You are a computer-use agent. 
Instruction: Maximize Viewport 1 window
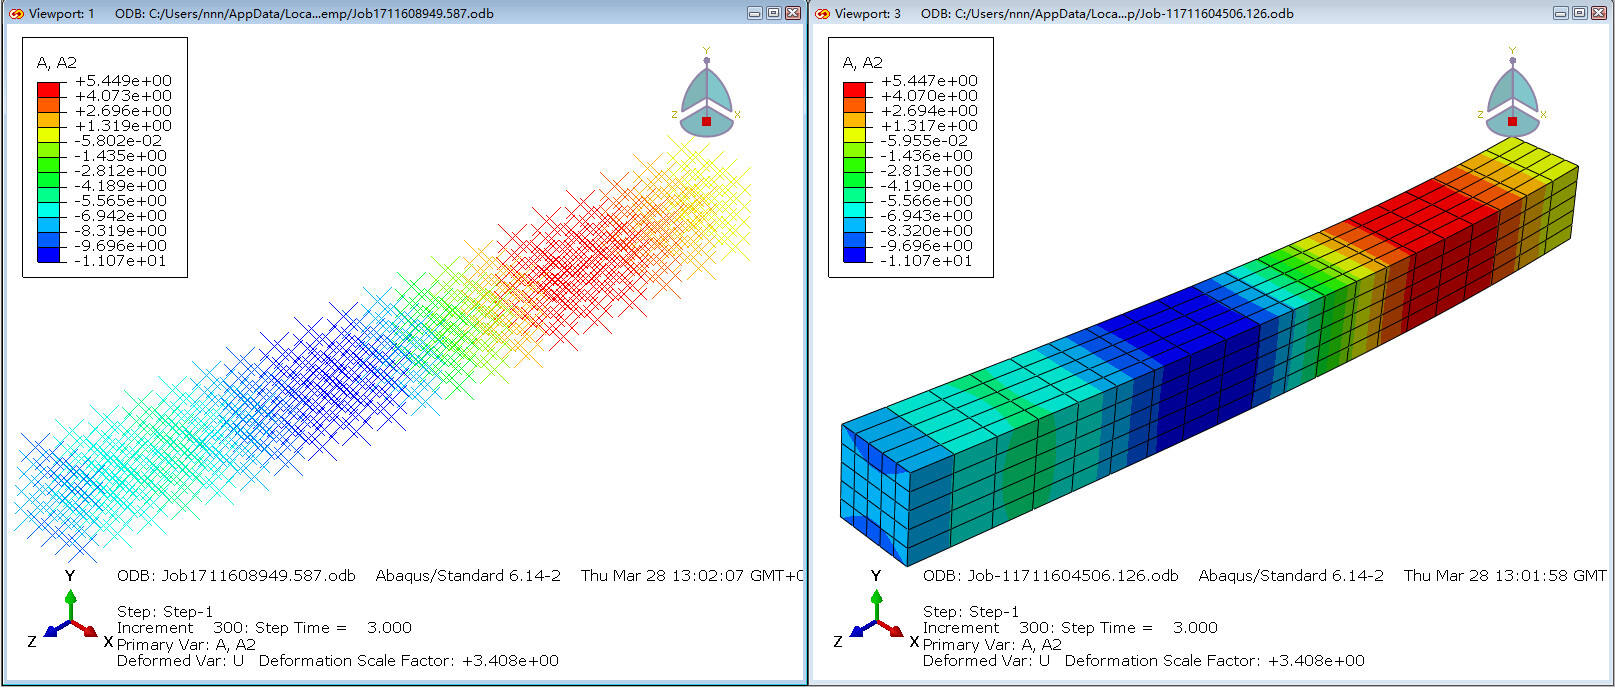pos(773,13)
